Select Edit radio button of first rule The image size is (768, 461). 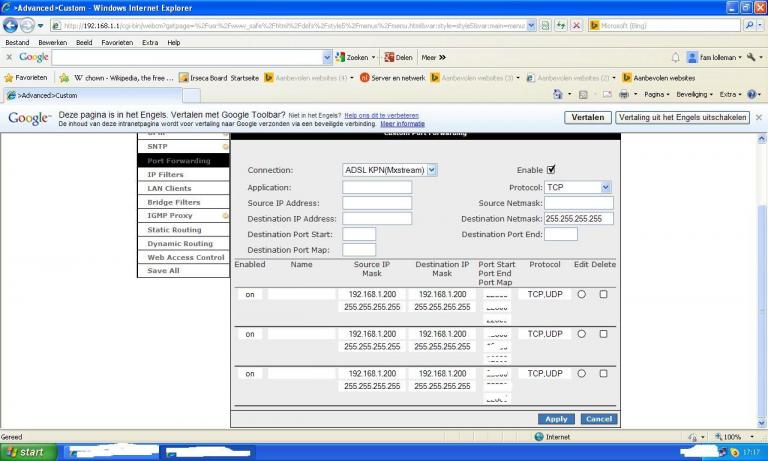(x=581, y=294)
